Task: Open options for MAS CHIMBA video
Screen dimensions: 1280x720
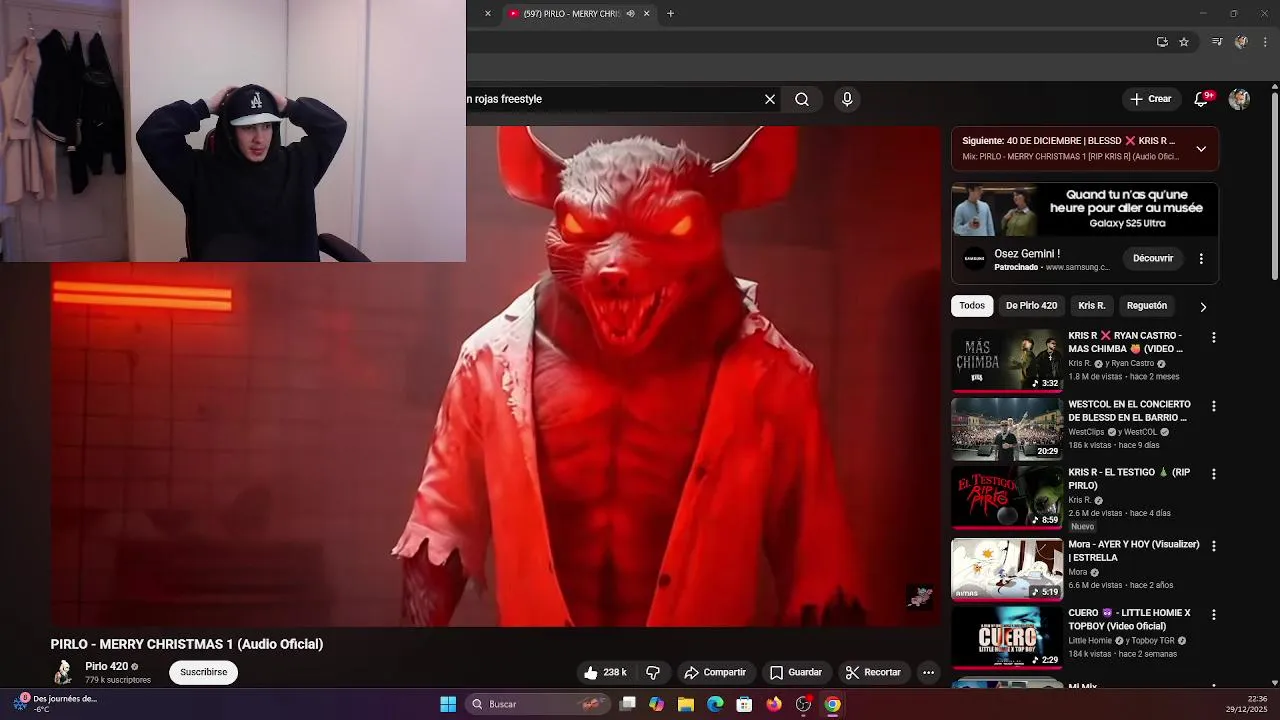Action: pos(1214,338)
